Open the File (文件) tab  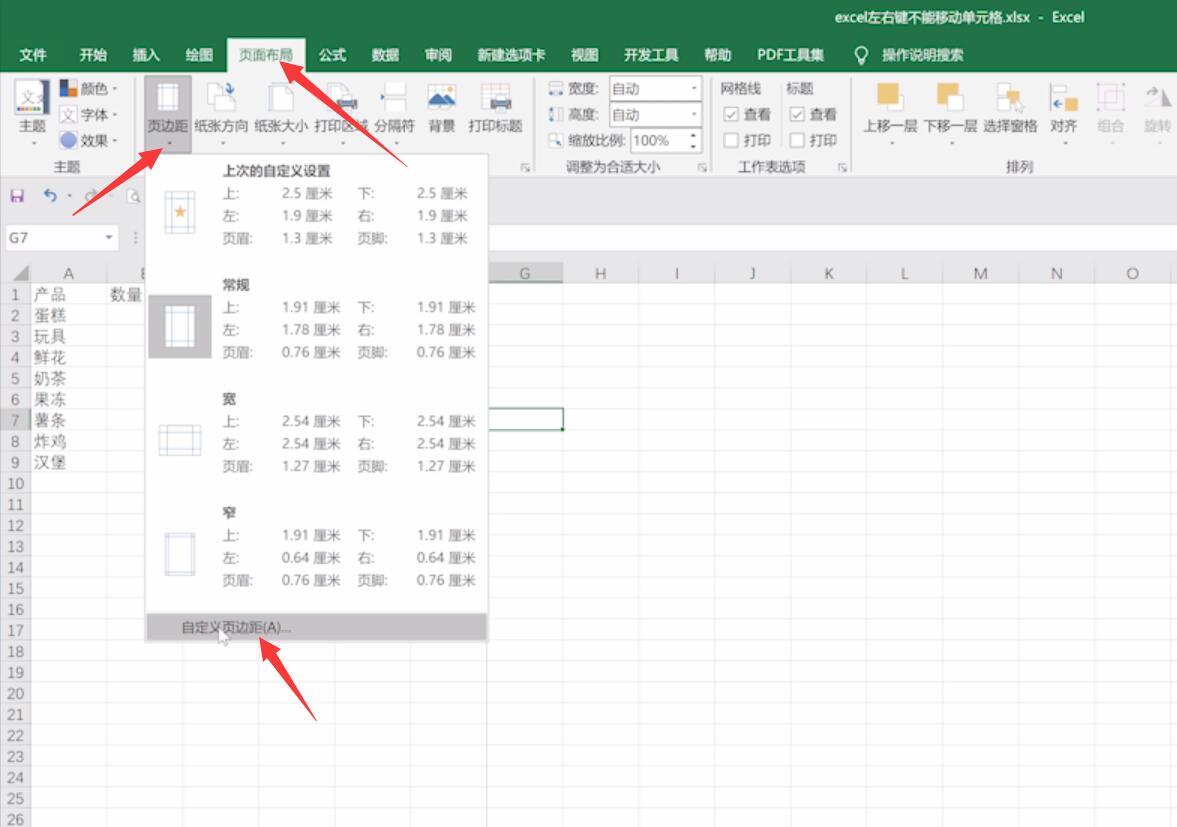tap(33, 55)
